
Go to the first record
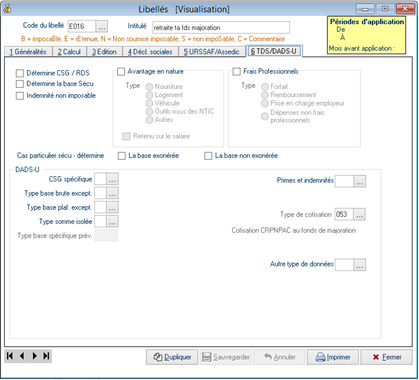click(10, 356)
